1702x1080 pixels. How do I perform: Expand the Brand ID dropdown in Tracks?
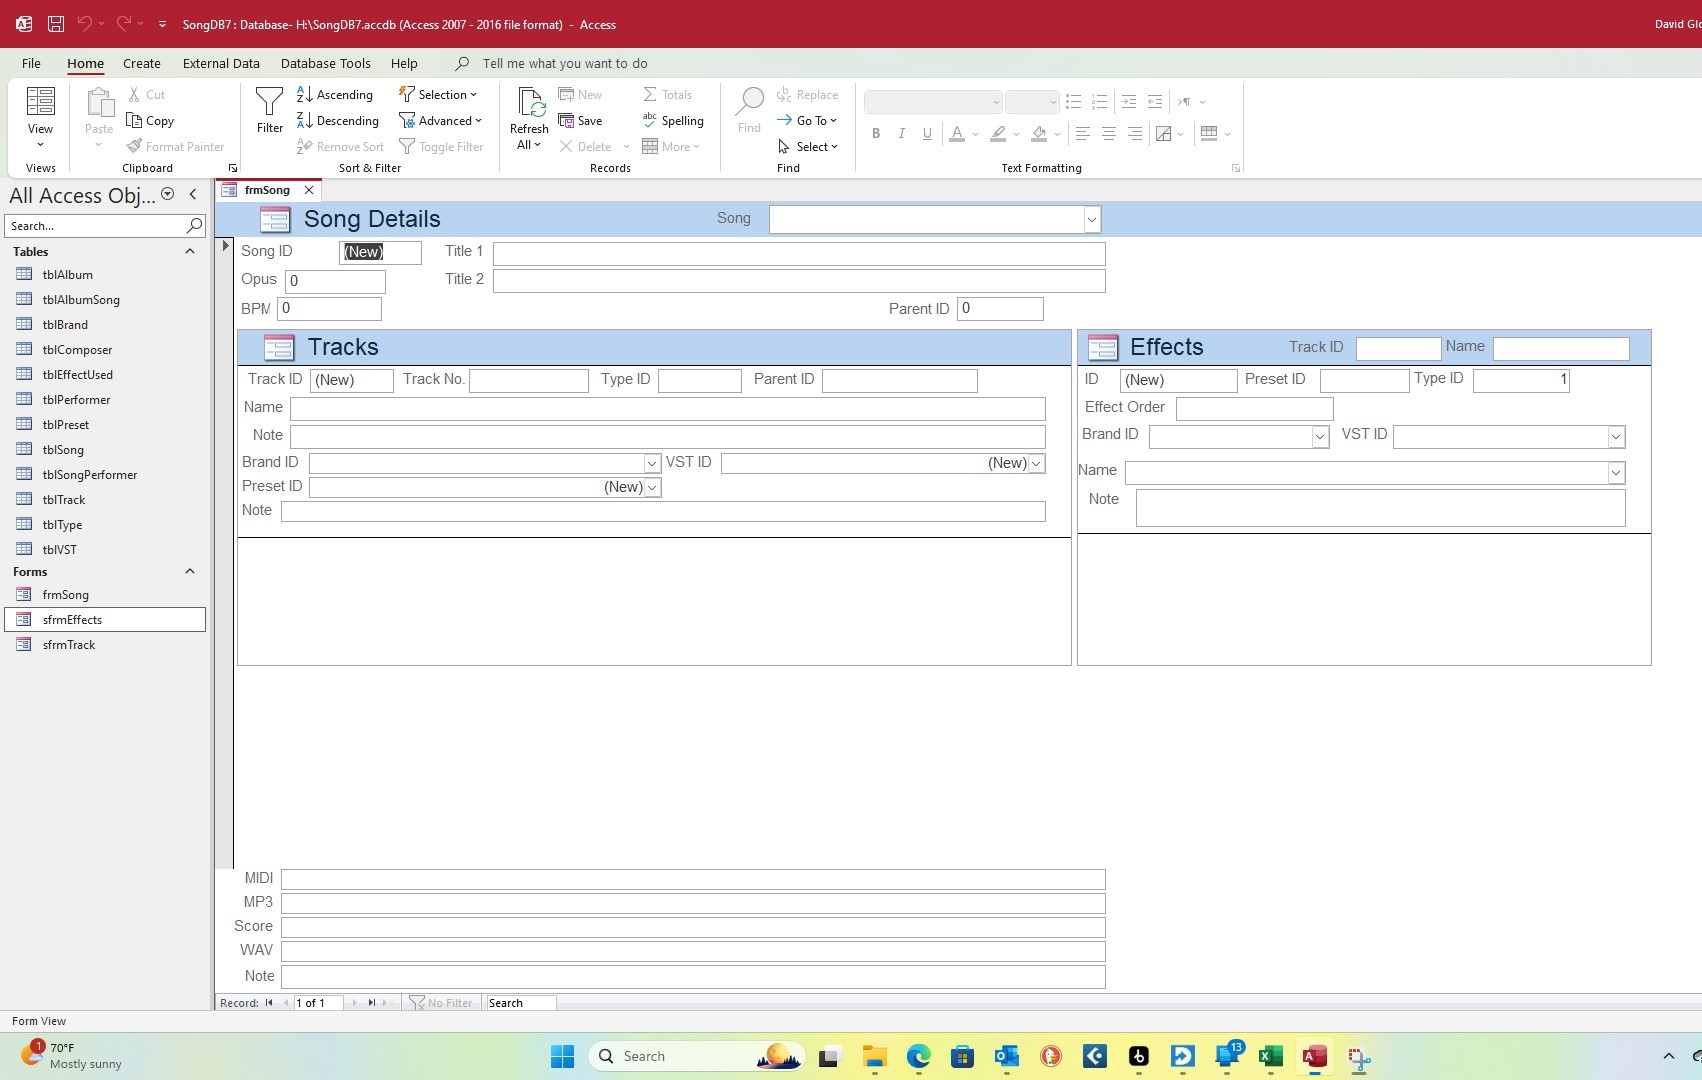tap(651, 463)
